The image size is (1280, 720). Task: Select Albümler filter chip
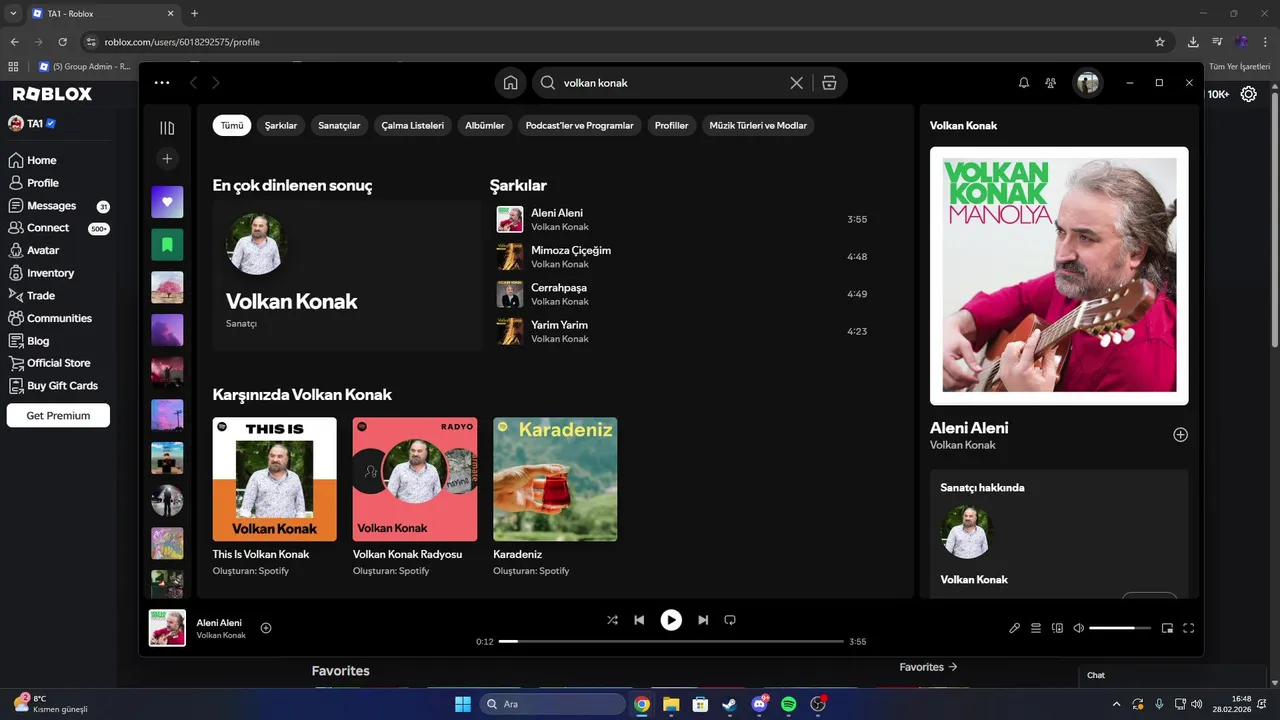tap(485, 126)
